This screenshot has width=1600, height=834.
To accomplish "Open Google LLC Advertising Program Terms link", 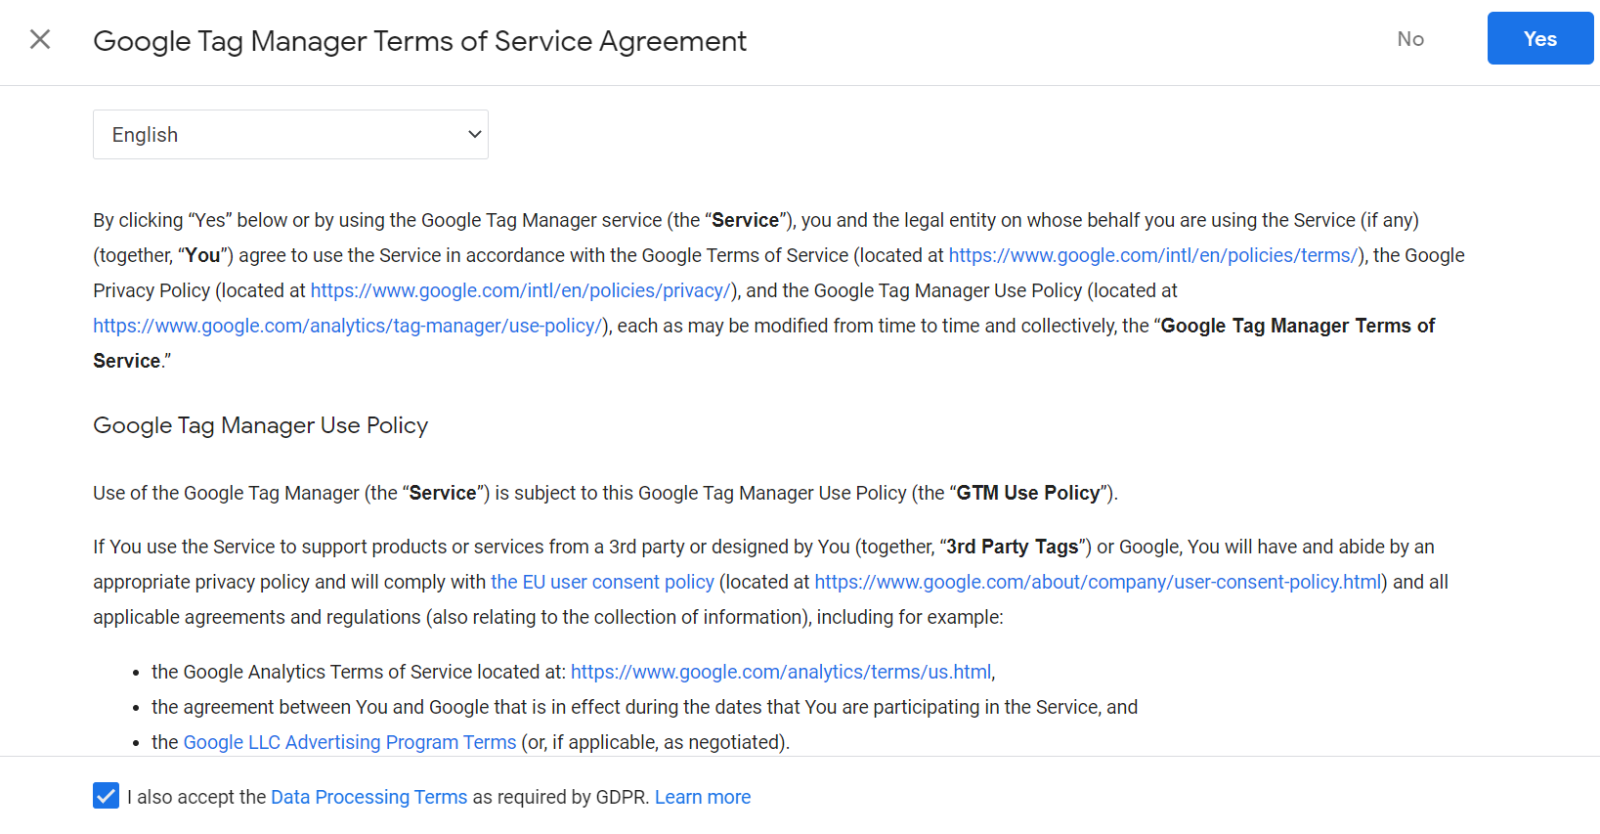I will 350,742.
